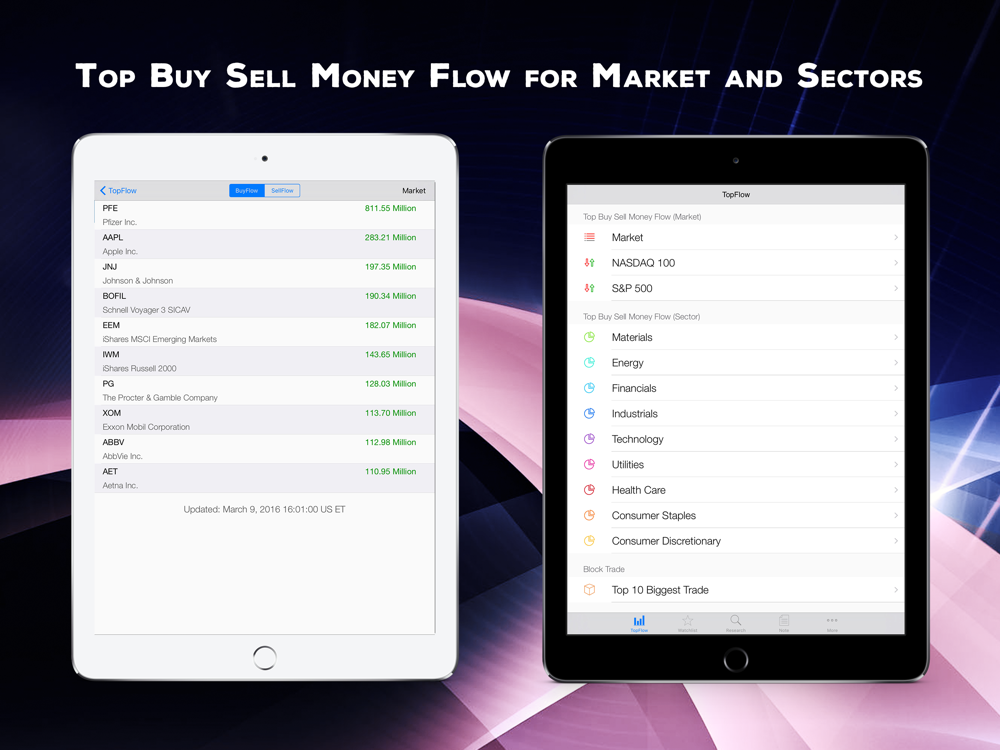
Task: Select the PG ticker row
Action: coord(265,391)
